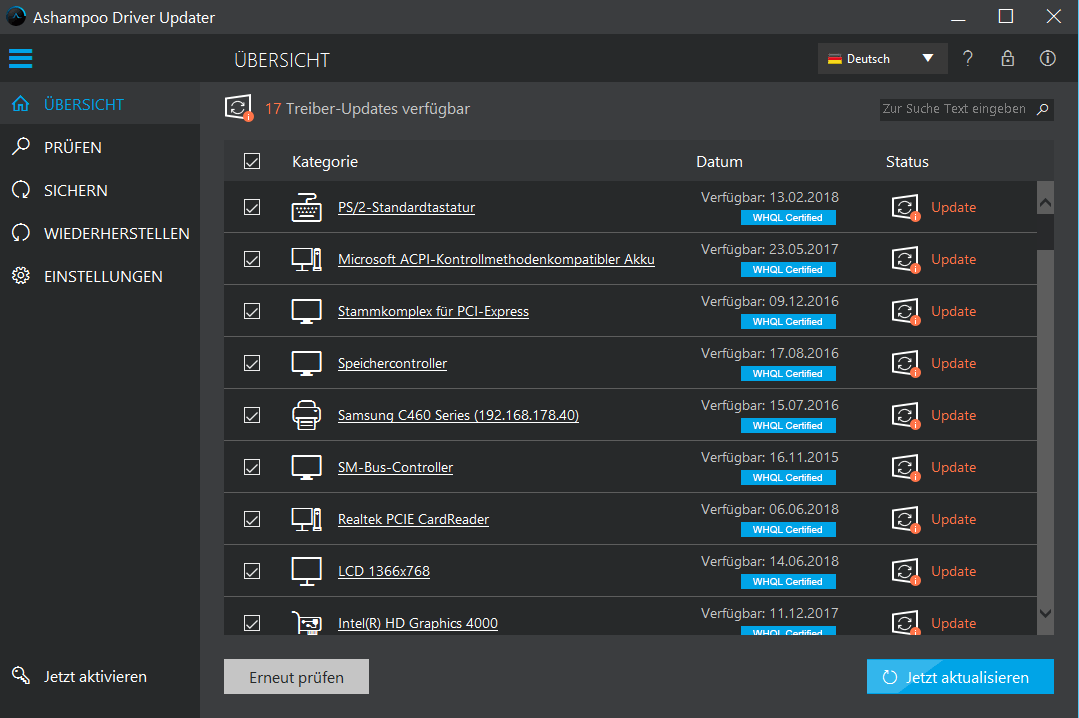Image resolution: width=1079 pixels, height=718 pixels.
Task: Open the info circle icon
Action: click(x=1047, y=59)
